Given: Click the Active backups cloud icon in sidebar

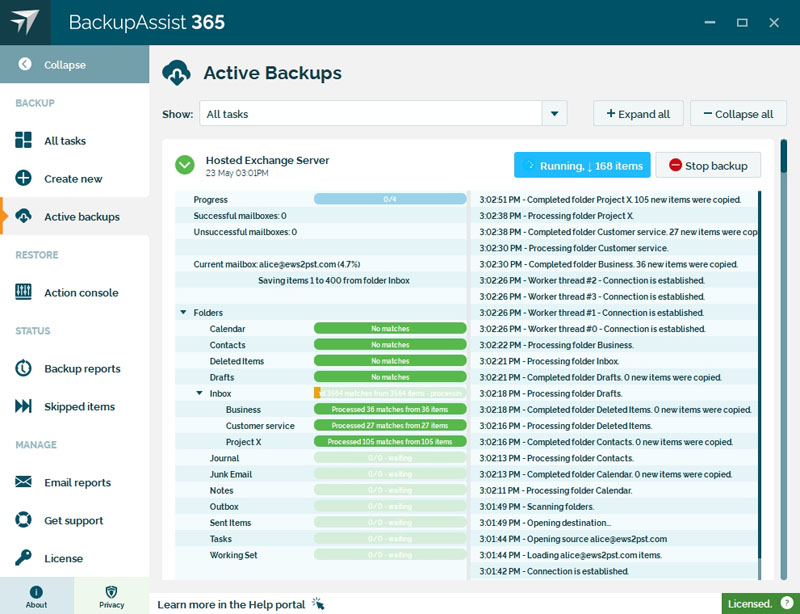Looking at the screenshot, I should tap(23, 216).
